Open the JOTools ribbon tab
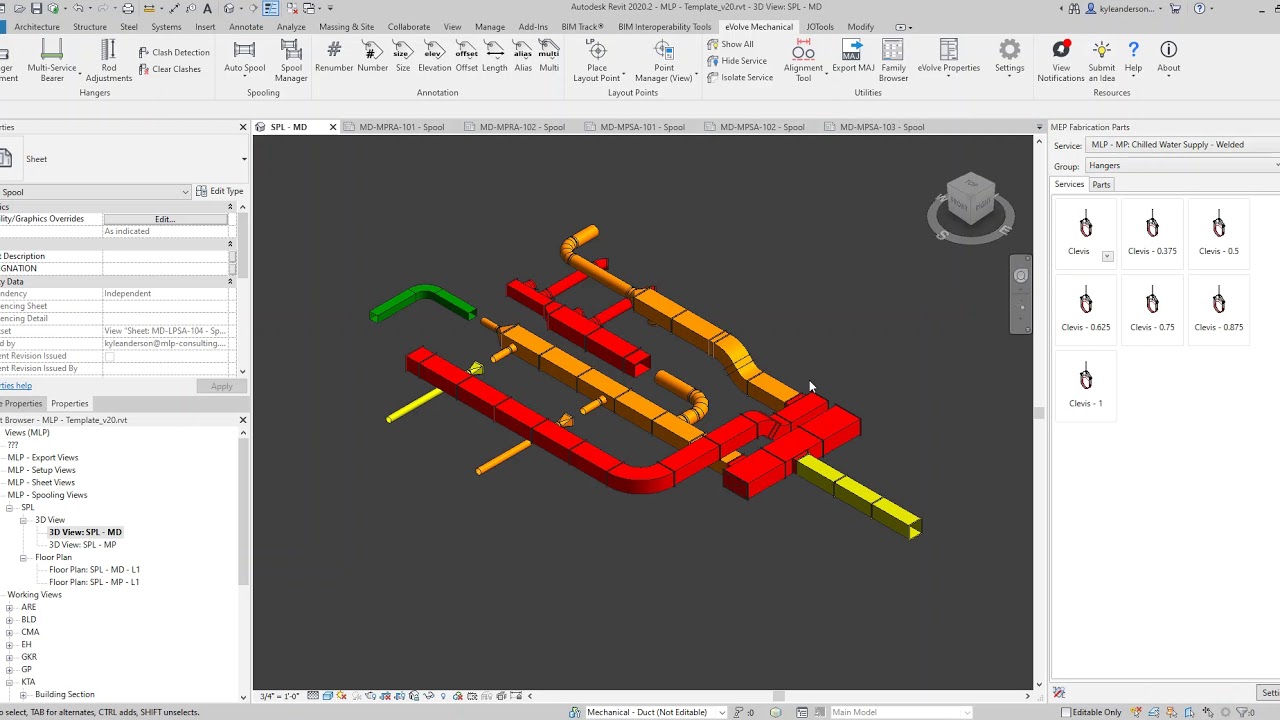 click(820, 27)
